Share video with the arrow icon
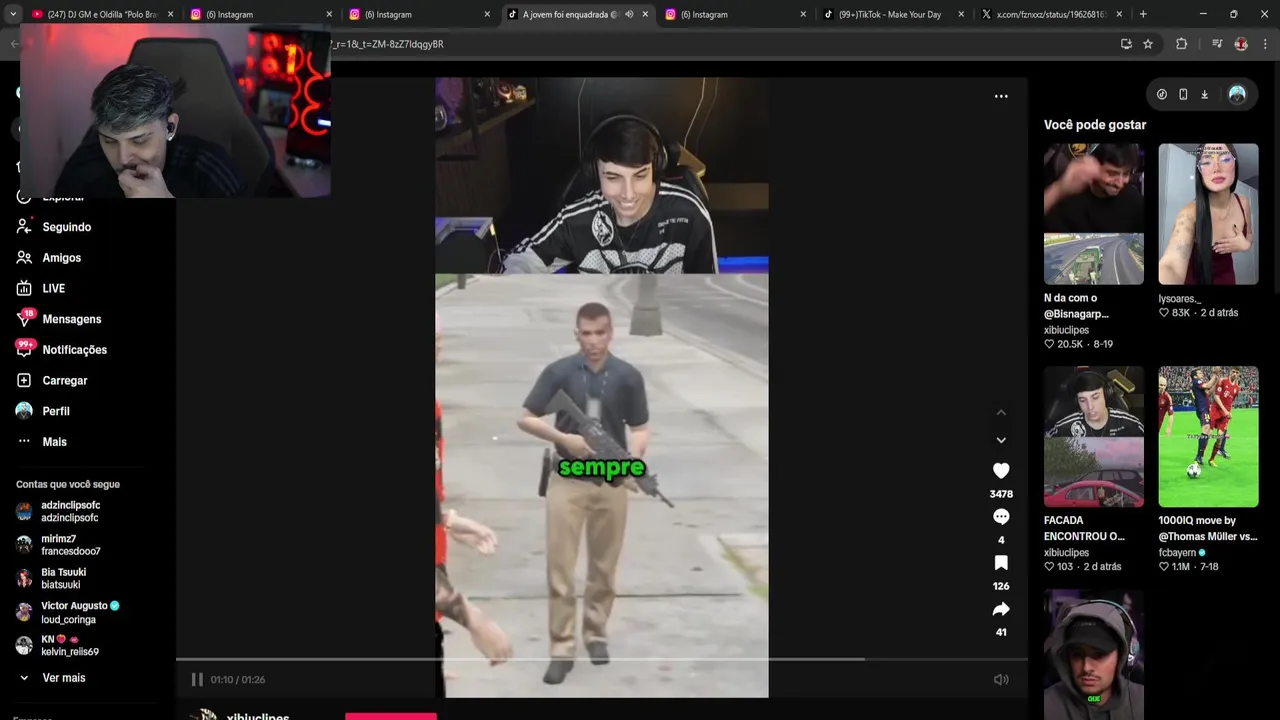1280x720 pixels. 1001,609
